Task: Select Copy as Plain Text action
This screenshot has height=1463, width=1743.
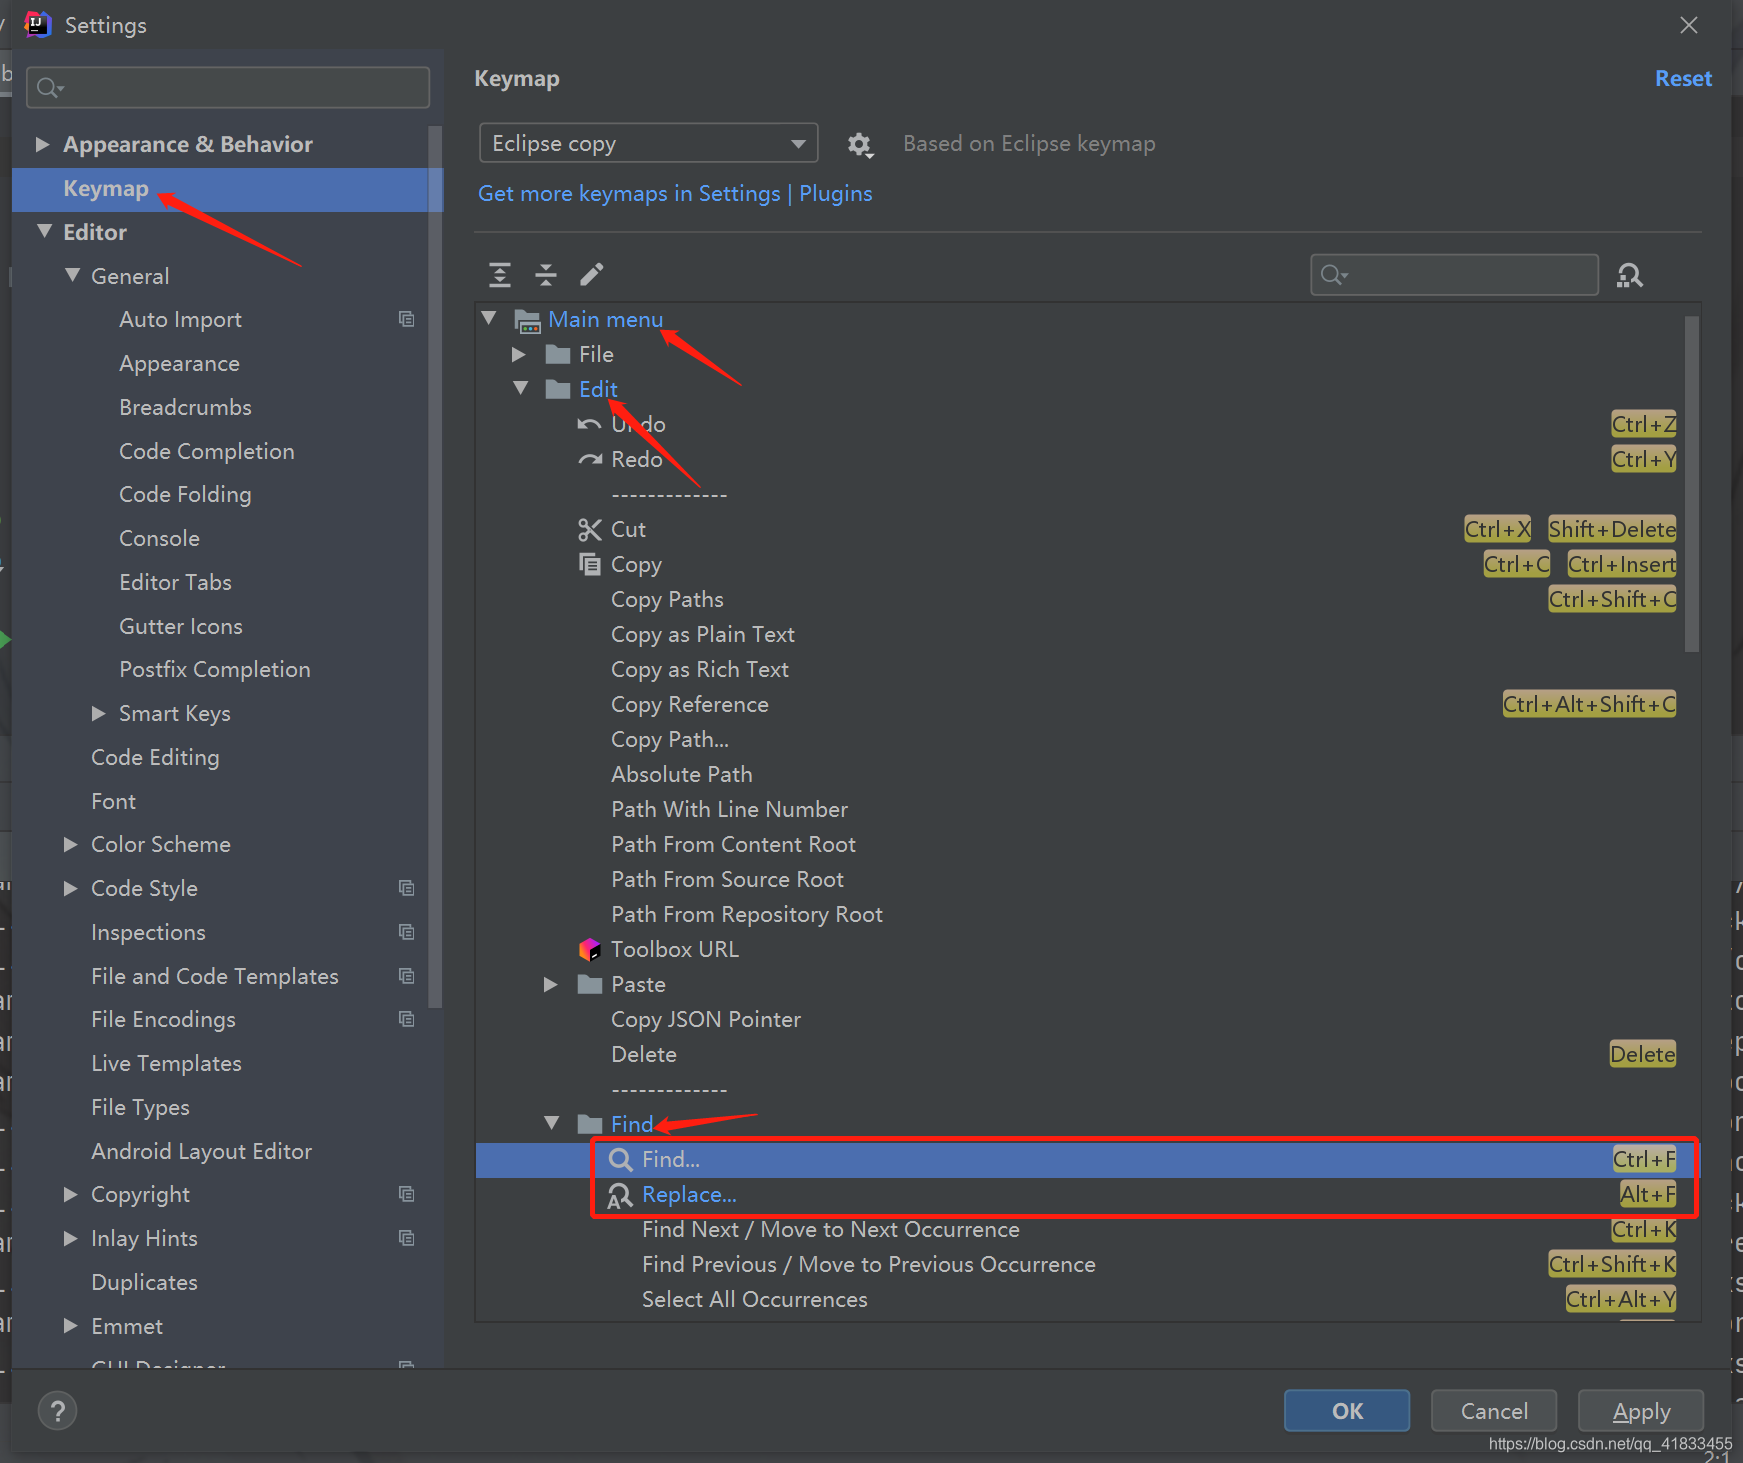Action: [x=1087, y=635]
